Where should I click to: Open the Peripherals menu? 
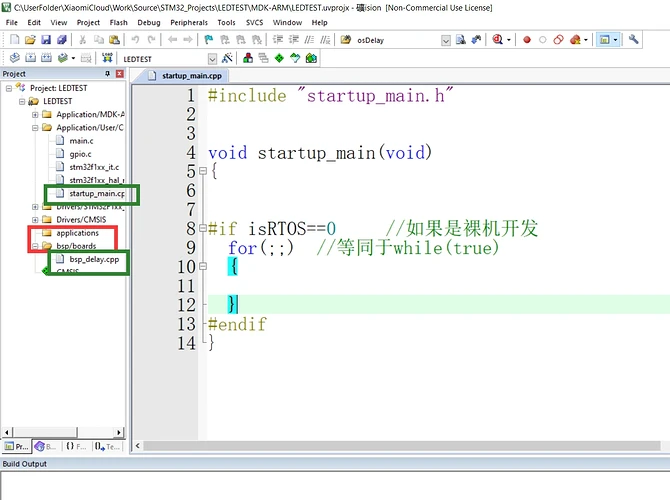[190, 21]
